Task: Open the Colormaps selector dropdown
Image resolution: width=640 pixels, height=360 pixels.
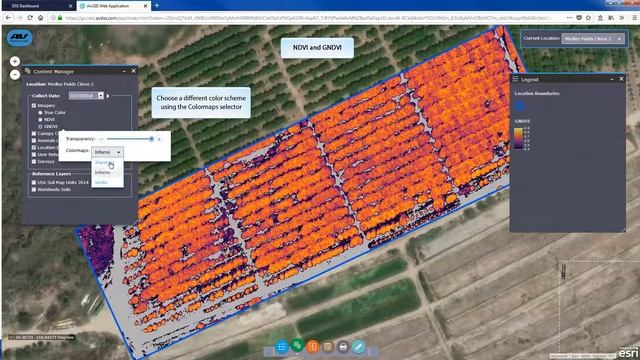Action: point(107,152)
